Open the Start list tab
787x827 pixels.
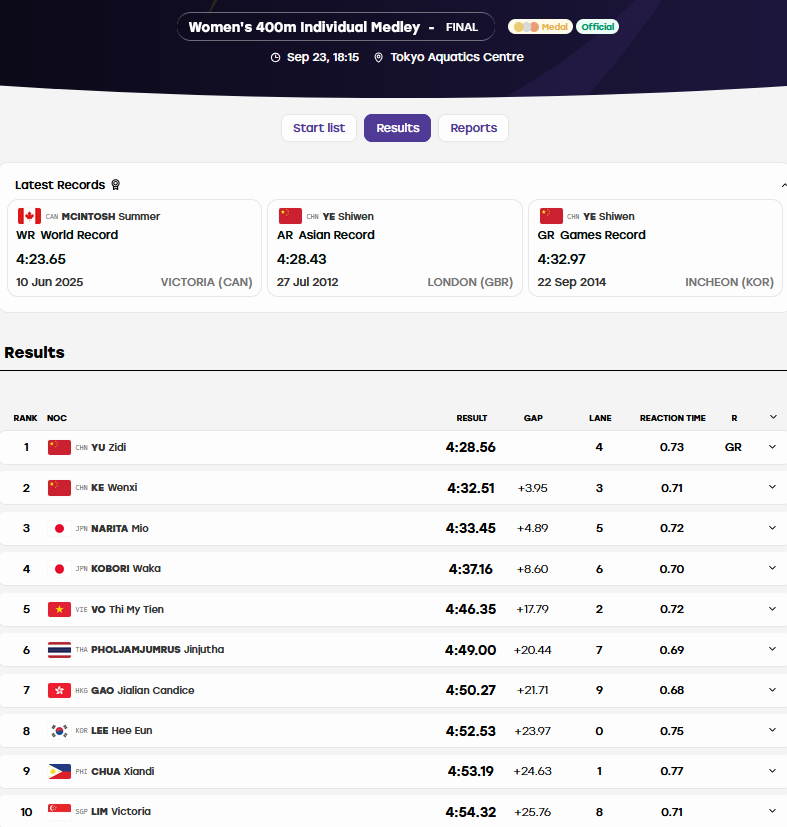pyautogui.click(x=319, y=128)
